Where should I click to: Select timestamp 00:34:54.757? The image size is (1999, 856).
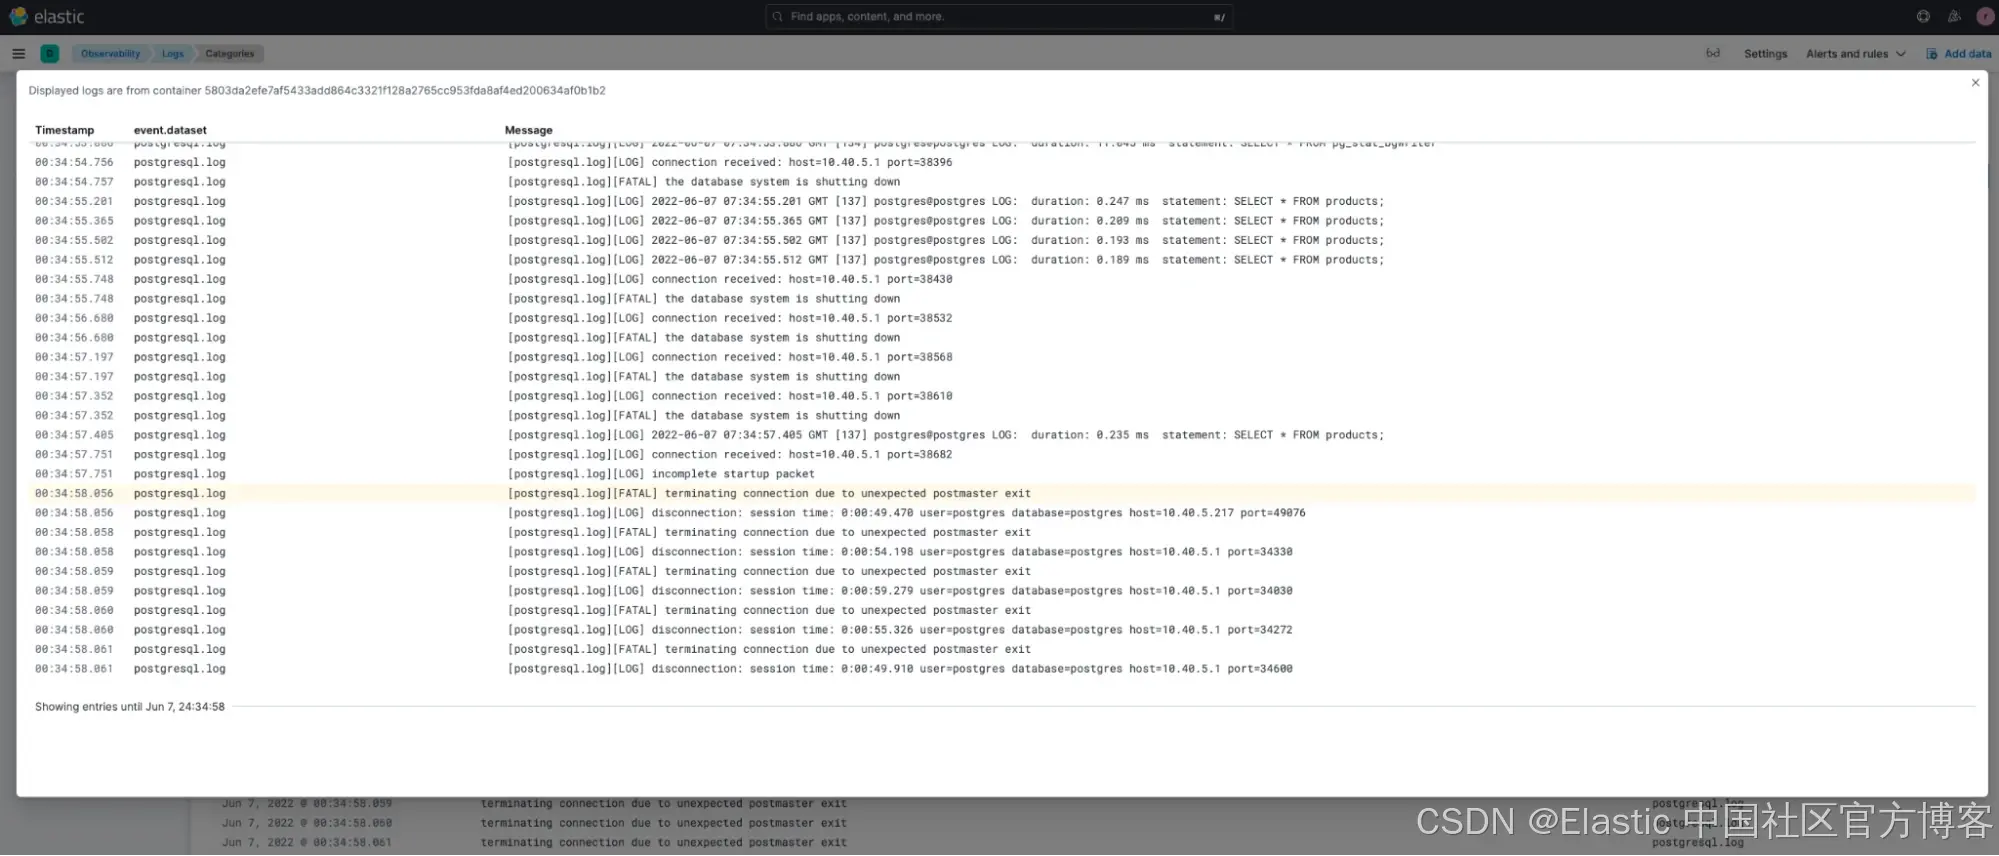74,182
